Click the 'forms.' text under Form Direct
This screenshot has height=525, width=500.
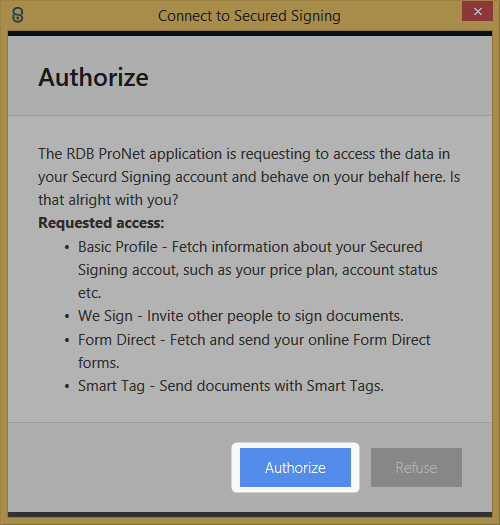(x=99, y=363)
